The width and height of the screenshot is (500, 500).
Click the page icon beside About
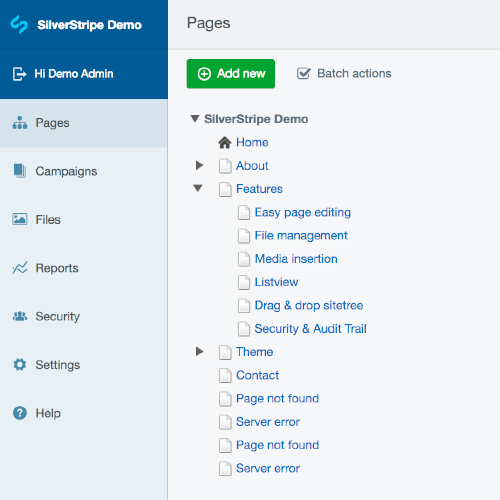pos(225,166)
